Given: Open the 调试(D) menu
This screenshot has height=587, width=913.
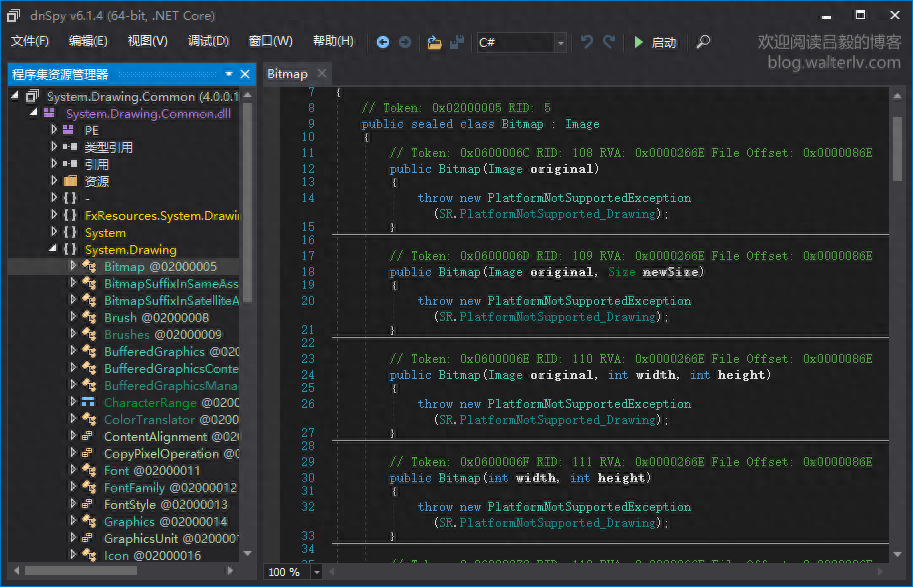Looking at the screenshot, I should click(208, 41).
